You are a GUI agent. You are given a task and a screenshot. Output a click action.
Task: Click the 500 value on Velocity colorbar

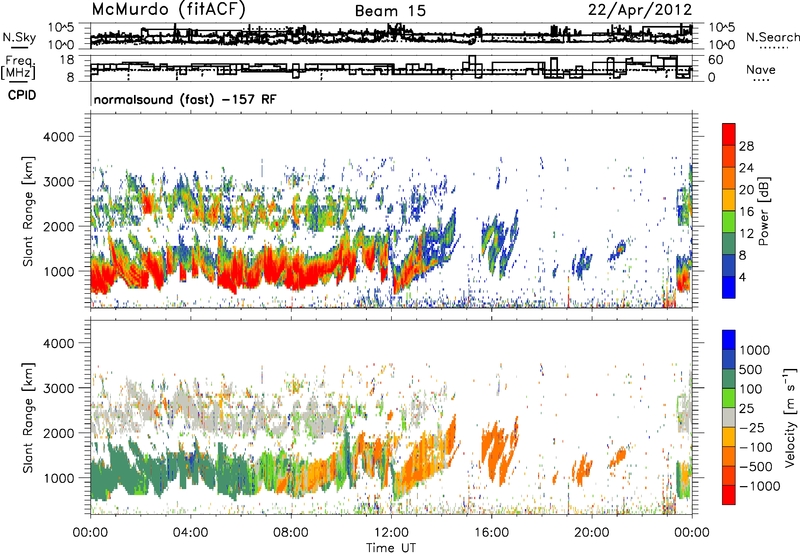(x=751, y=369)
